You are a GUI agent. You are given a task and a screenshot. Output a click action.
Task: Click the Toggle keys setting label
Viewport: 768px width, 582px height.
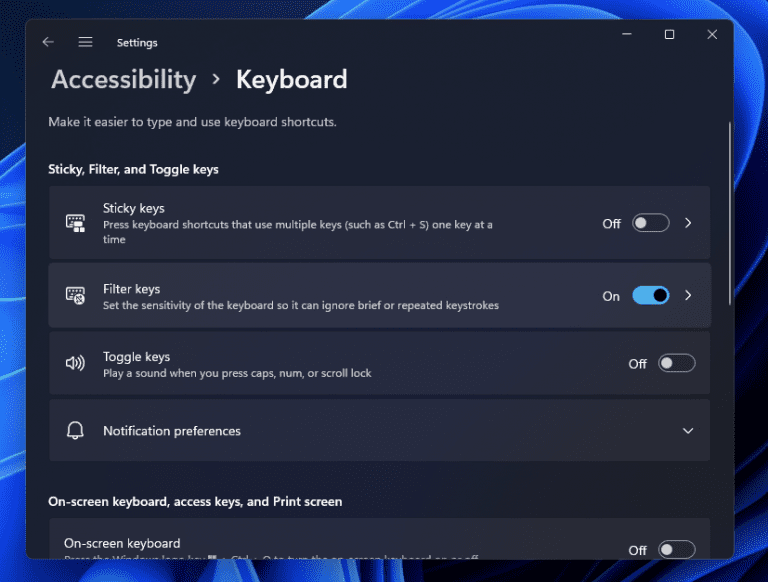coord(136,357)
